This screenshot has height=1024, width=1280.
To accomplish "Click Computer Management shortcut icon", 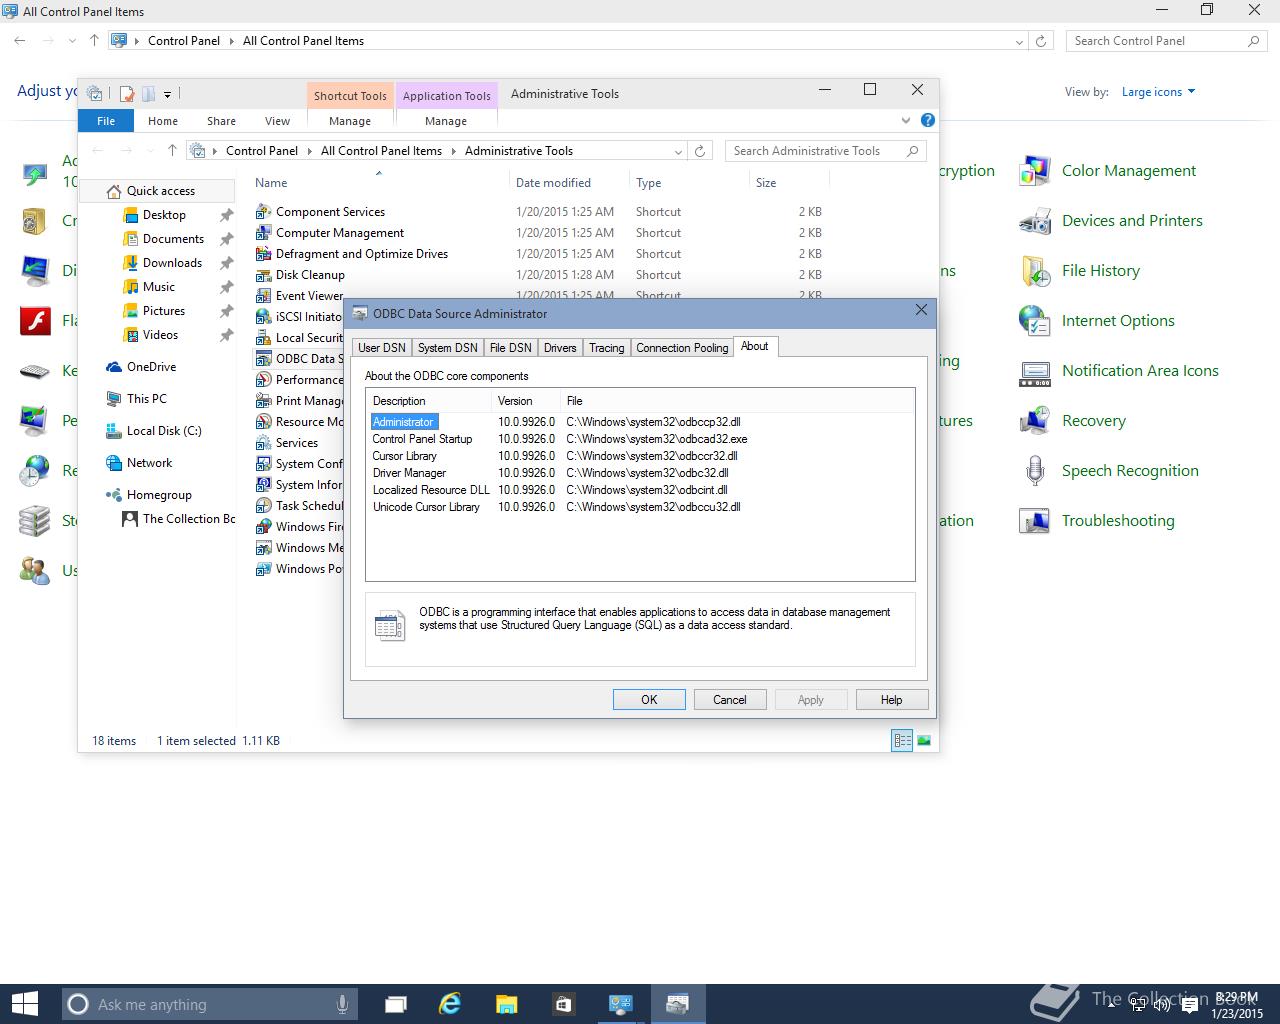I will (x=263, y=233).
